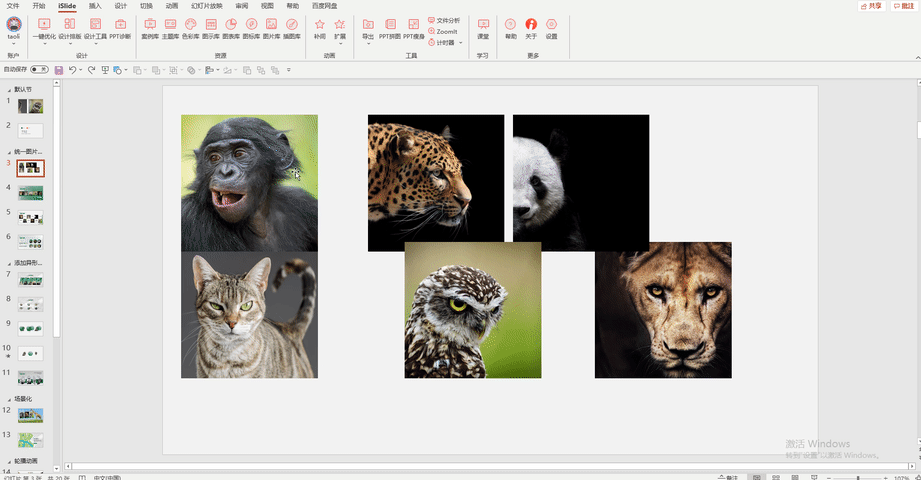Open the 计时器 timer dropdown arrow
921x480 pixels.
pos(460,43)
